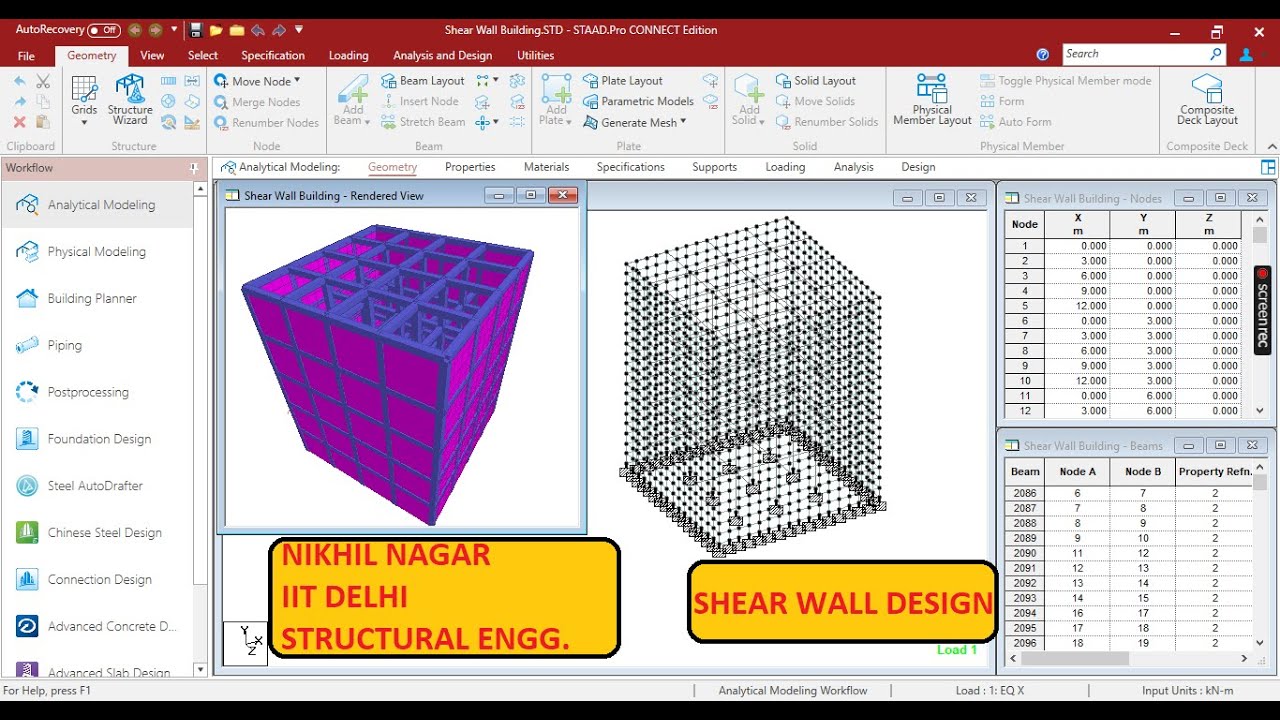Select Plate Layout tool
This screenshot has width=1280, height=720.
click(623, 81)
